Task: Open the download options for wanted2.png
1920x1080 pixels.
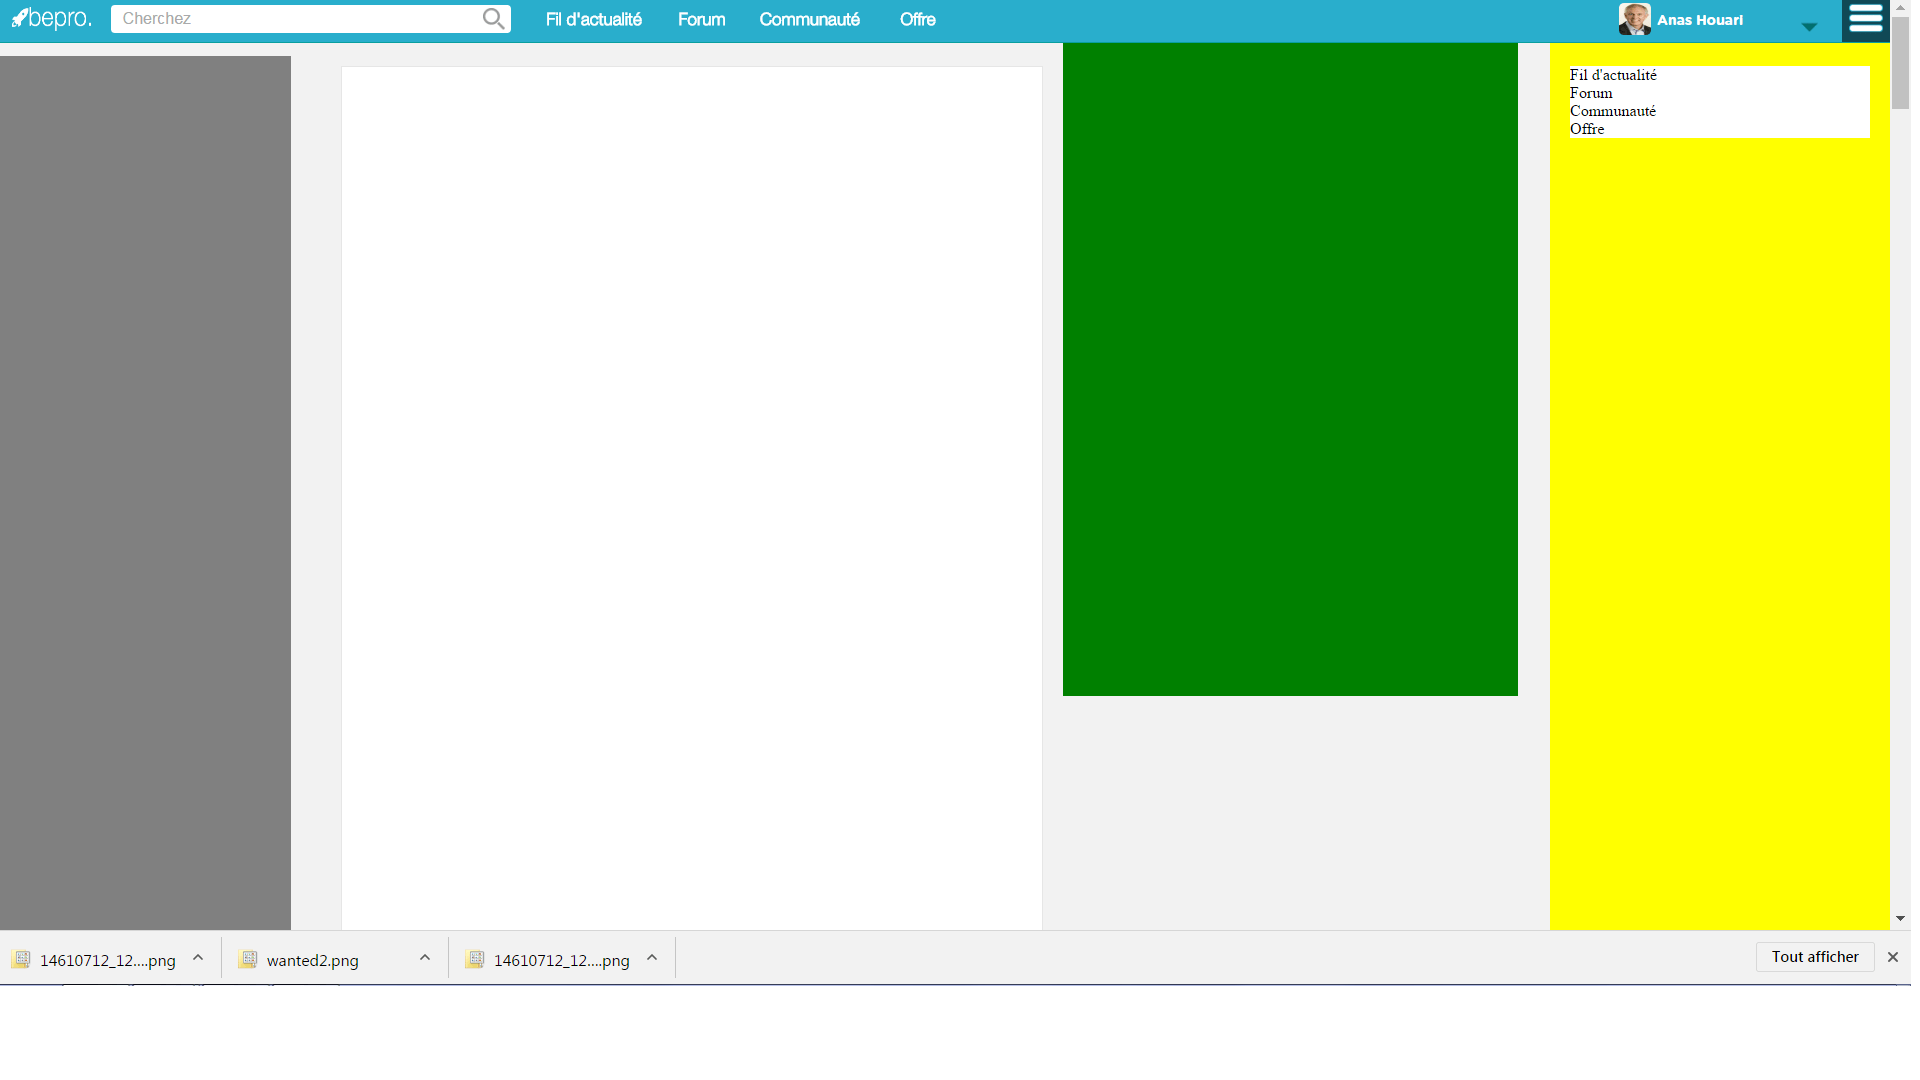Action: click(425, 957)
